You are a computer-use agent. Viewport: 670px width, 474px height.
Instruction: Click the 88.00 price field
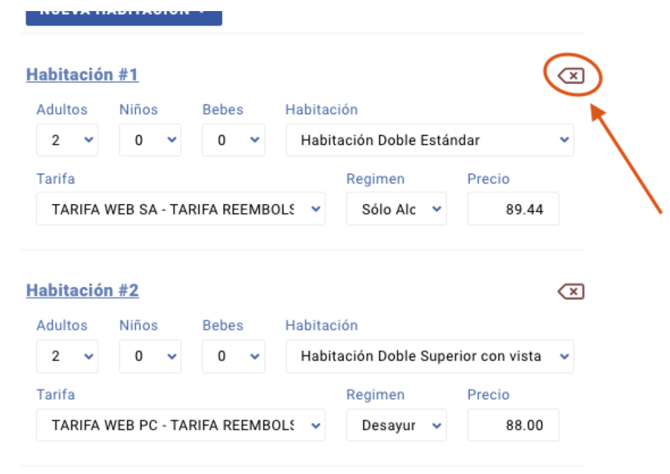pyautogui.click(x=513, y=425)
